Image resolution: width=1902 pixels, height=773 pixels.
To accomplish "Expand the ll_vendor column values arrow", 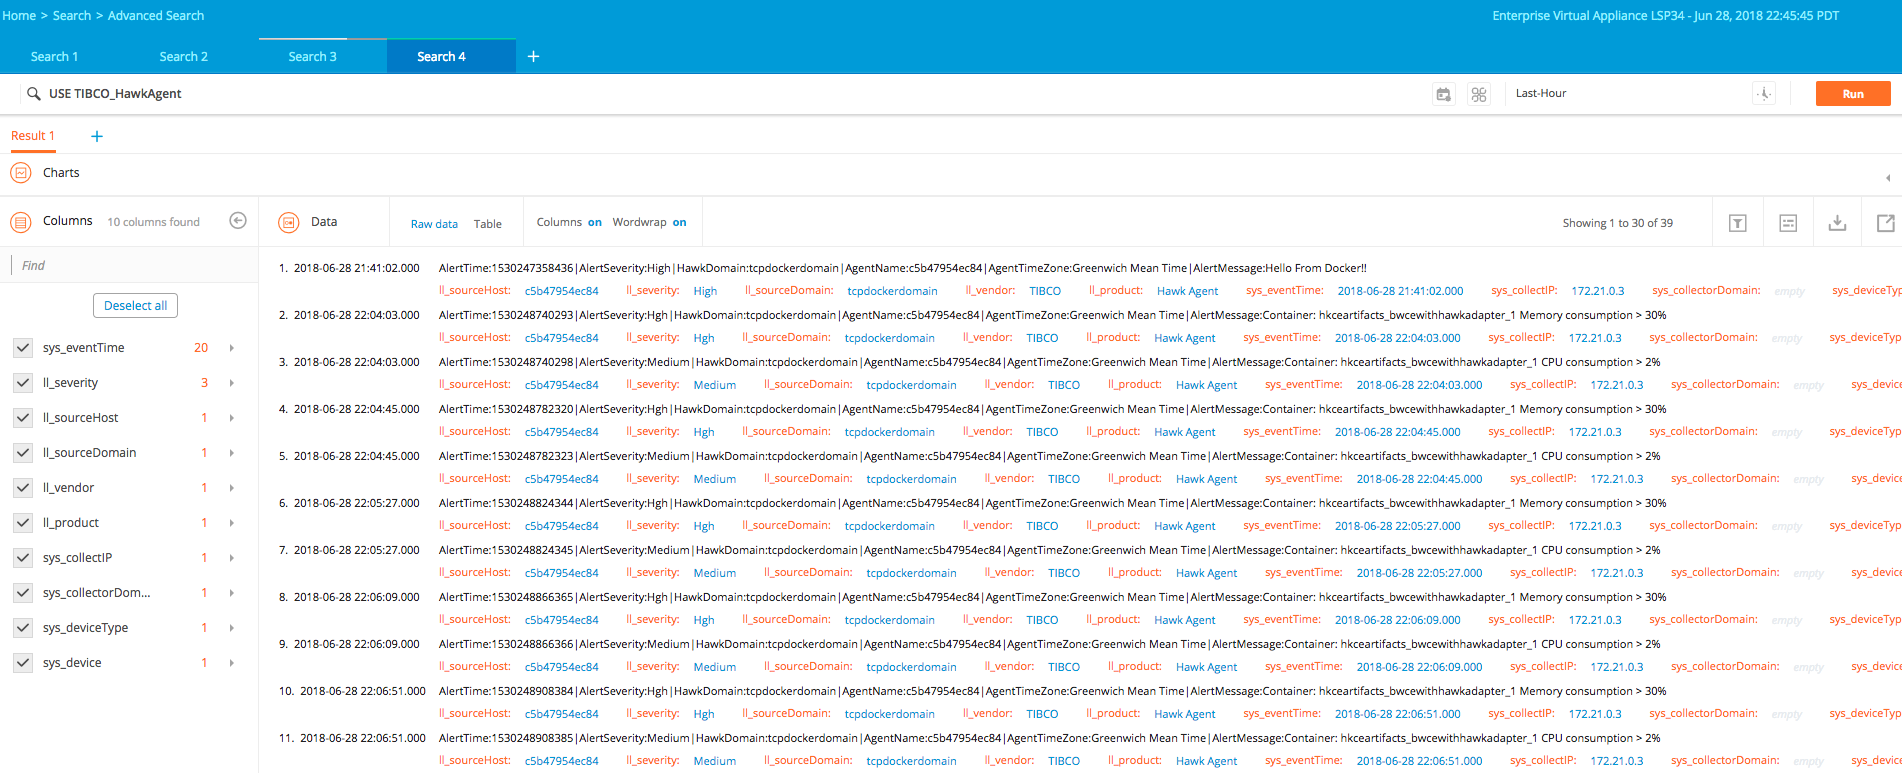I will tap(232, 488).
